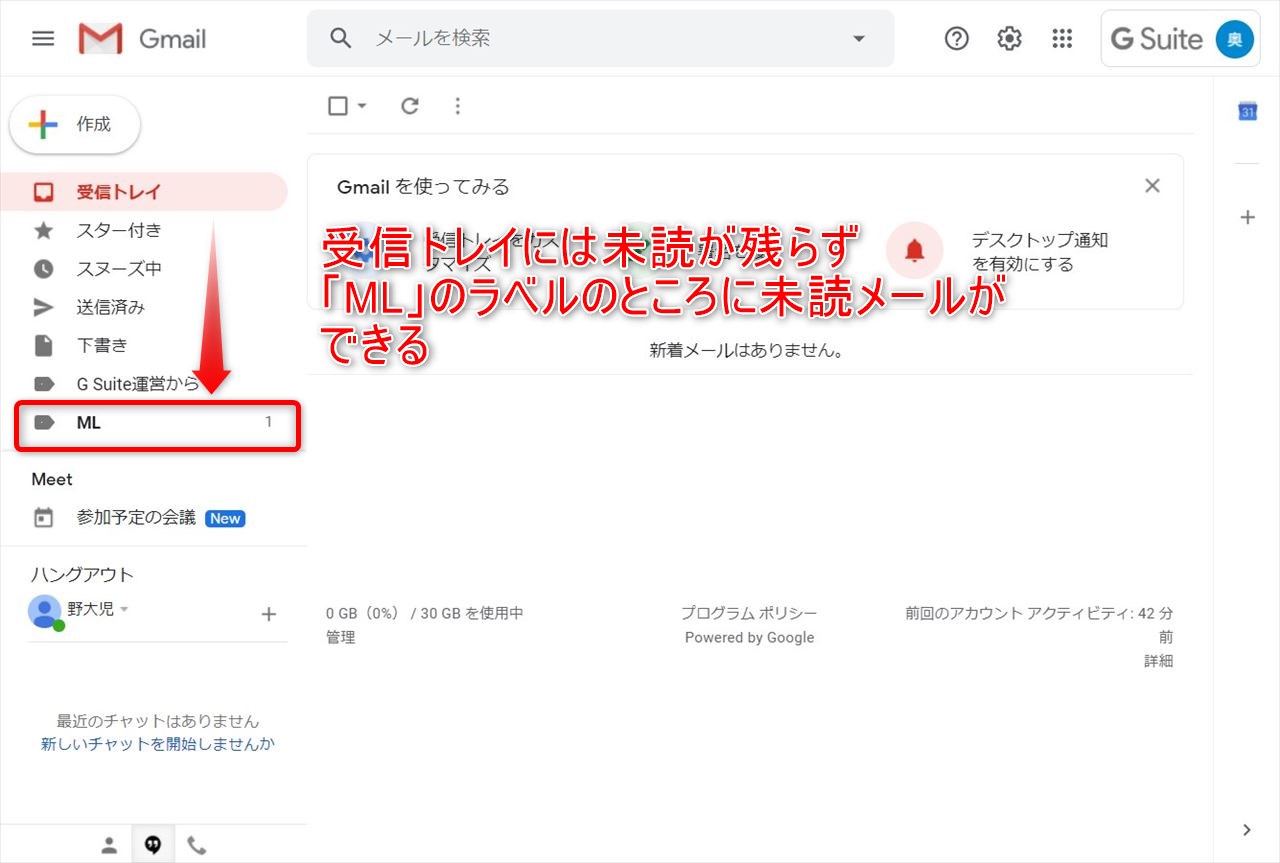
Task: Select the Hangouts conversations icon
Action: click(153, 845)
